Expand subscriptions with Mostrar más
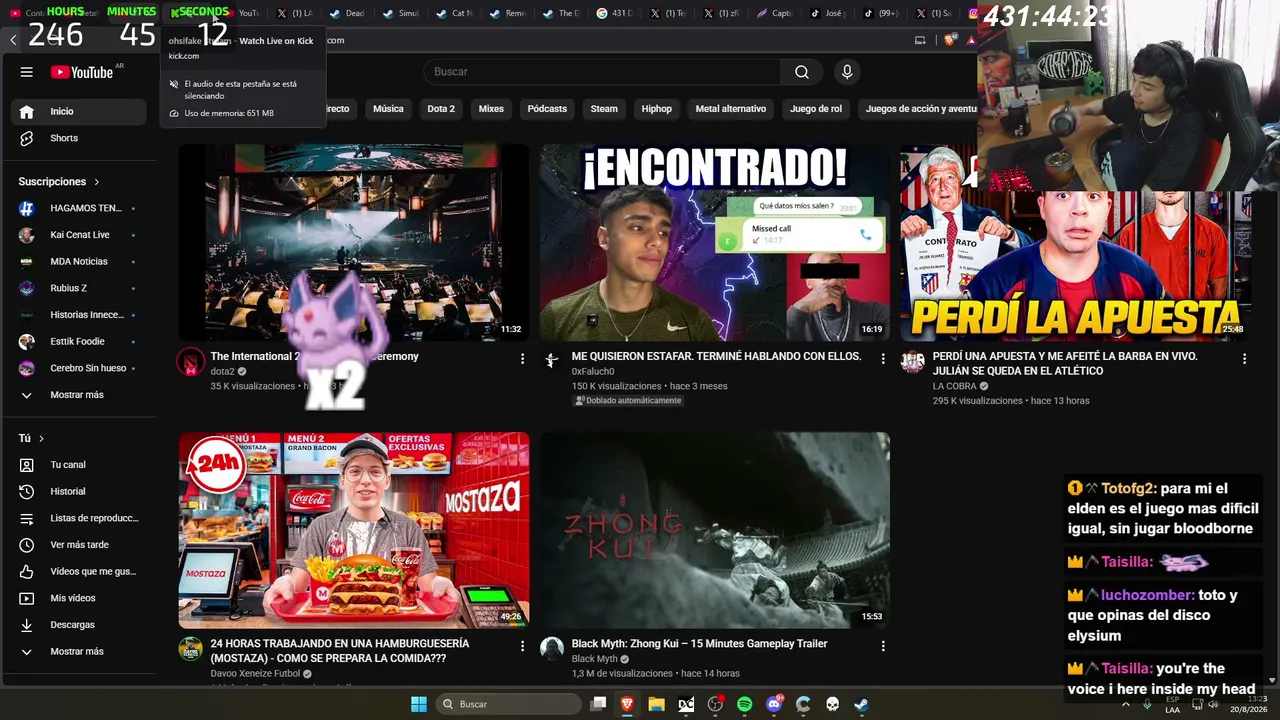Viewport: 1280px width, 720px height. 78,395
